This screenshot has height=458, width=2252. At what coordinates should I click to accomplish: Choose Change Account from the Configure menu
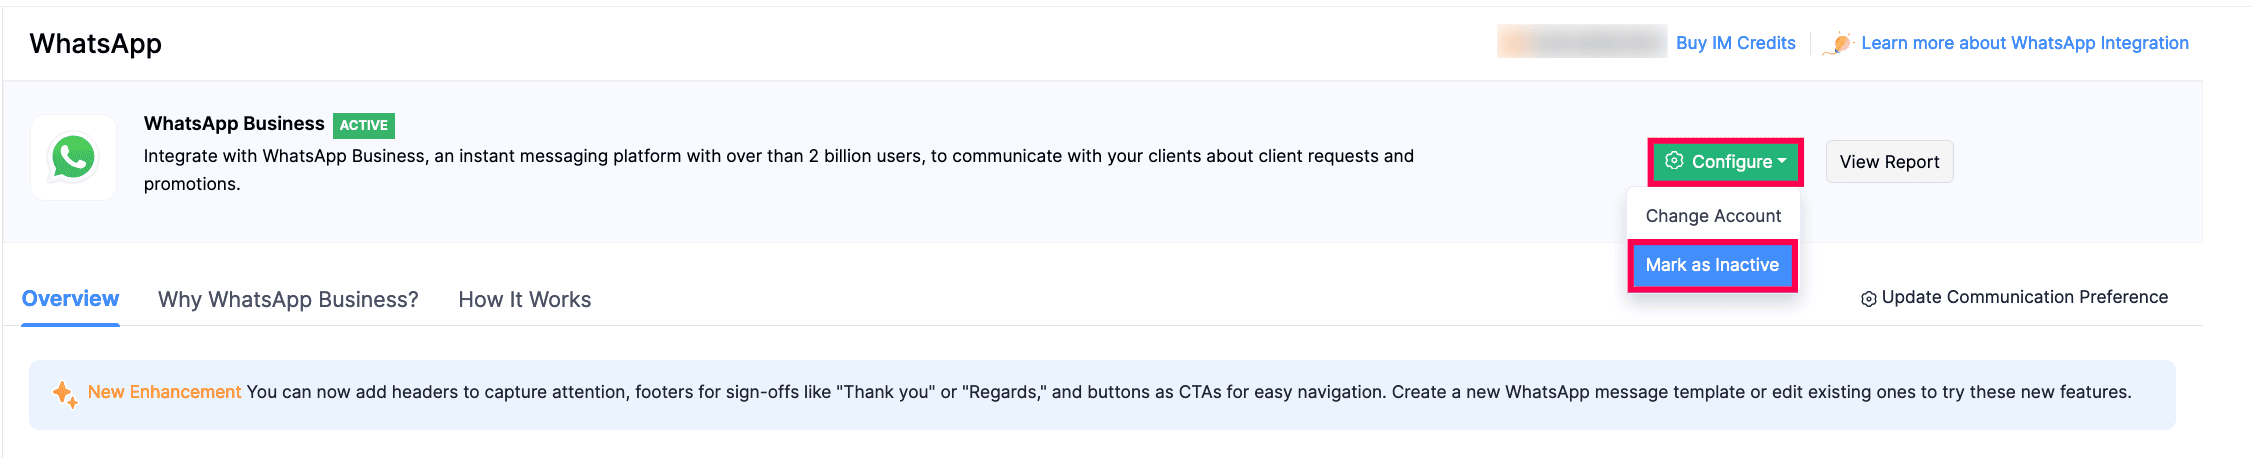click(1713, 216)
